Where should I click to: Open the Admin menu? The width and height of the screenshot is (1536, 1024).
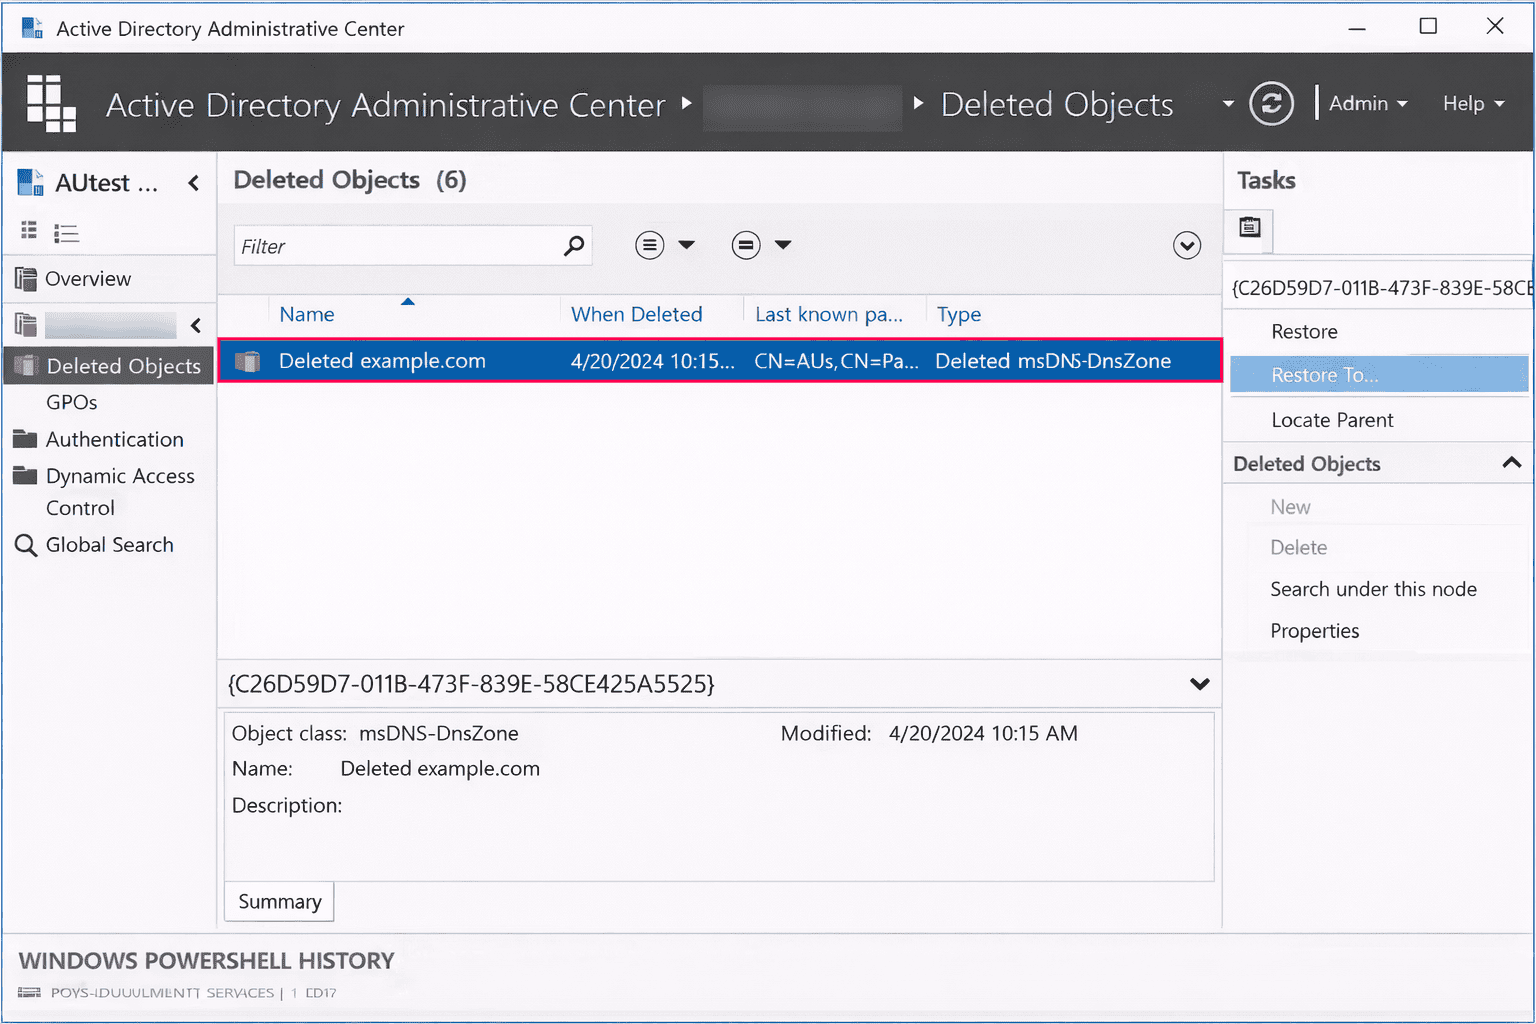pyautogui.click(x=1367, y=103)
